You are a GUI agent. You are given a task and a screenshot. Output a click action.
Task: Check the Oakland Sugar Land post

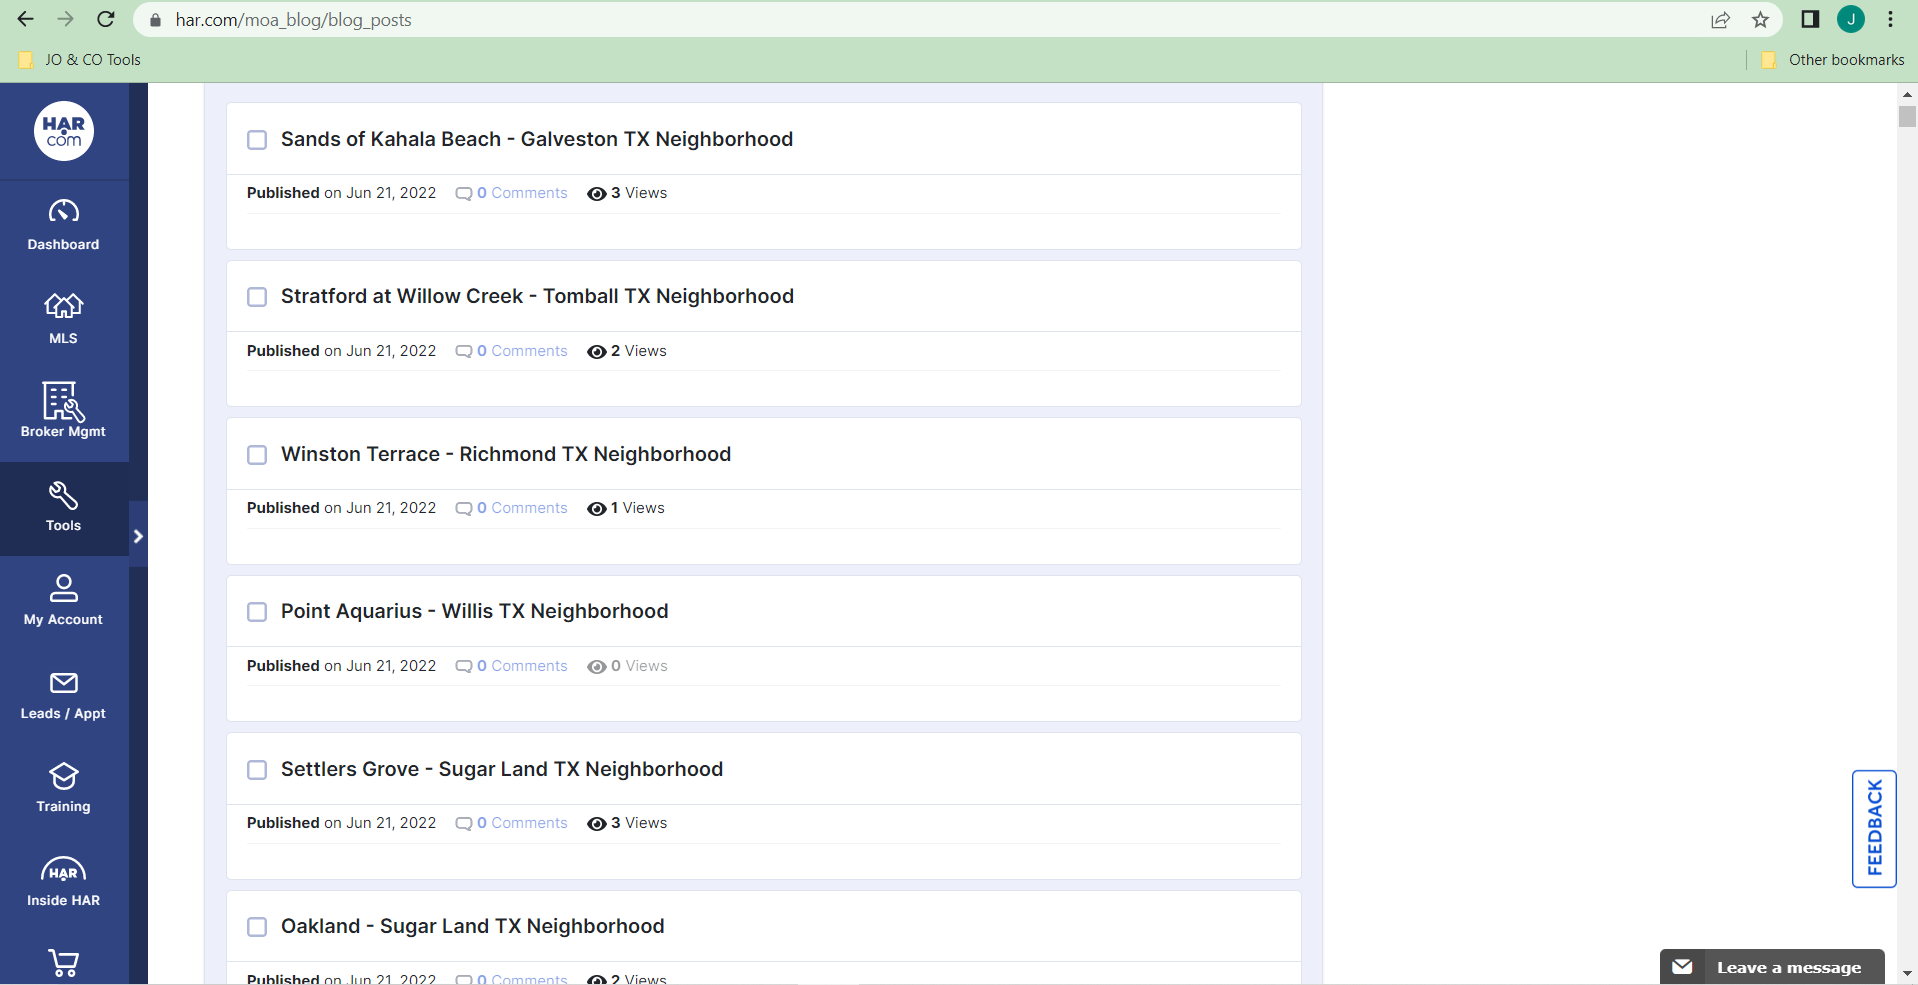(257, 927)
